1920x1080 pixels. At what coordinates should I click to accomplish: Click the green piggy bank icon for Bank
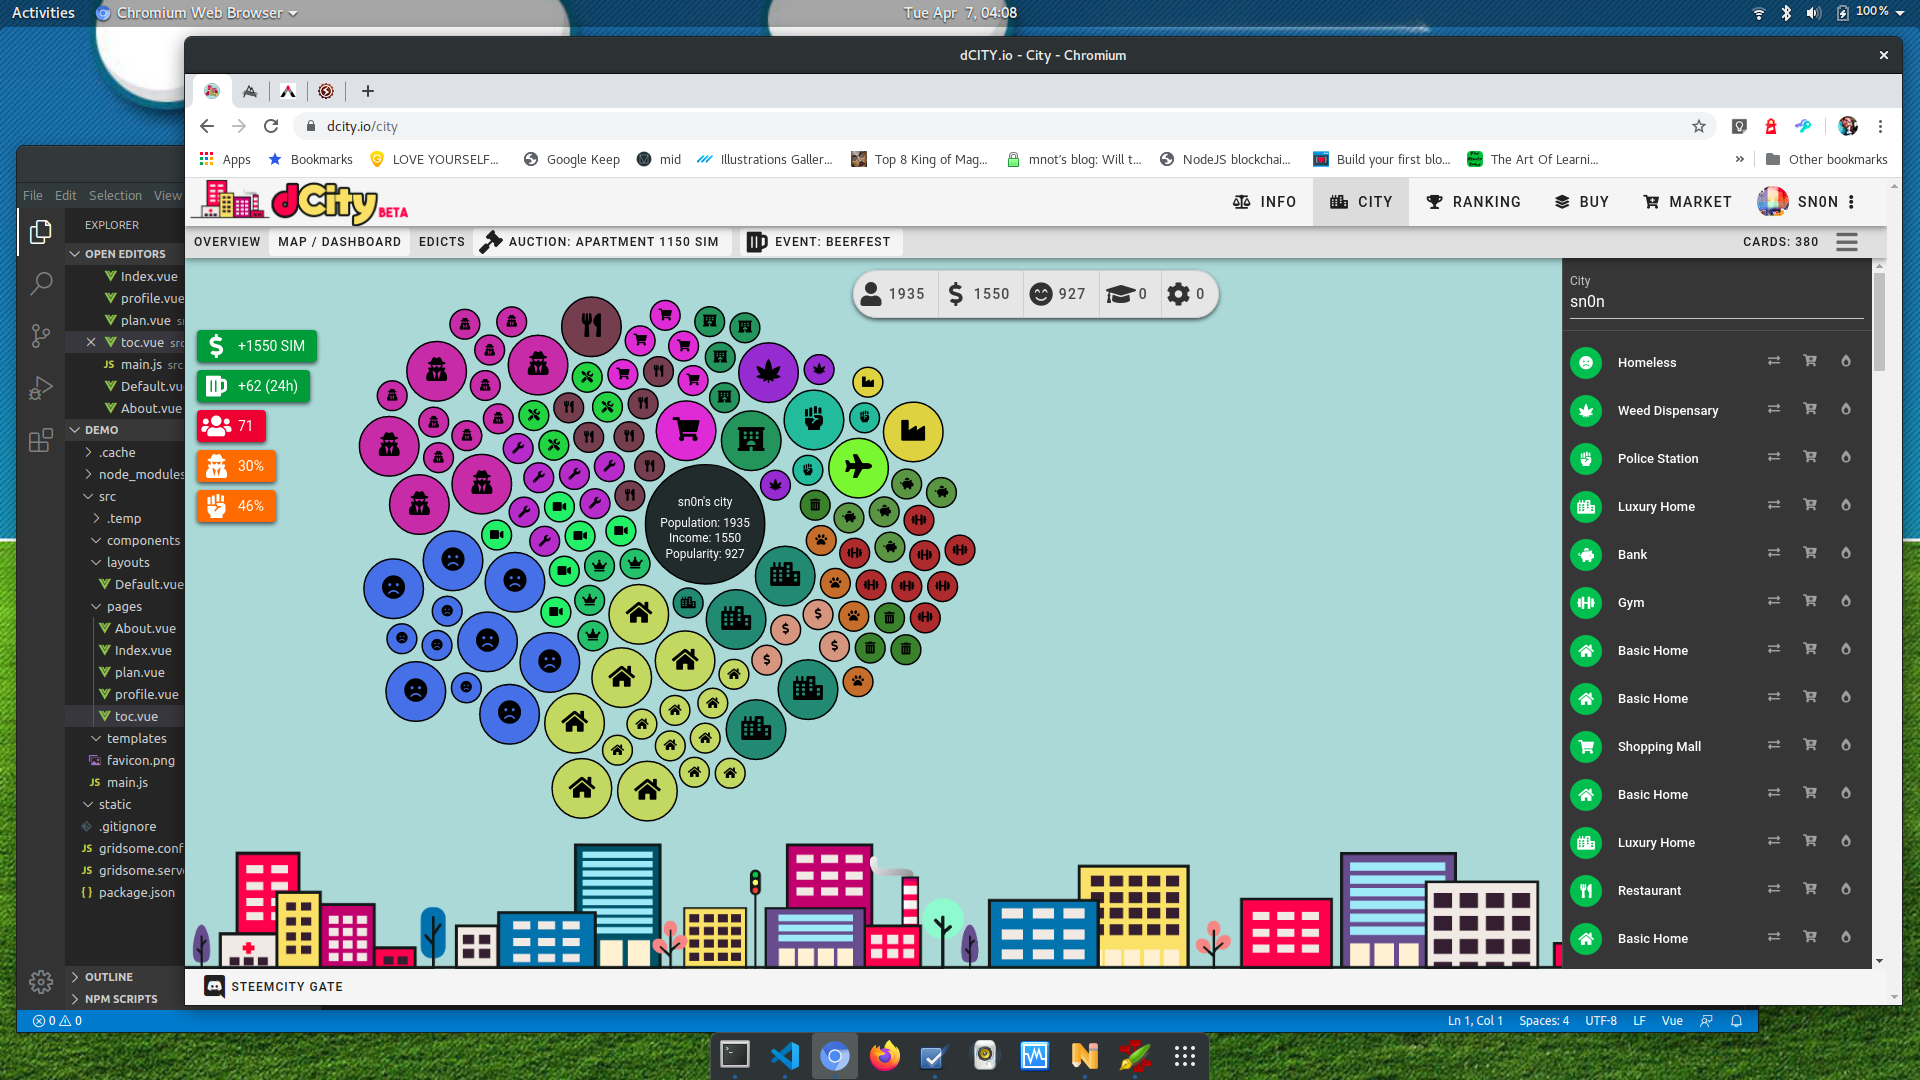(1585, 555)
